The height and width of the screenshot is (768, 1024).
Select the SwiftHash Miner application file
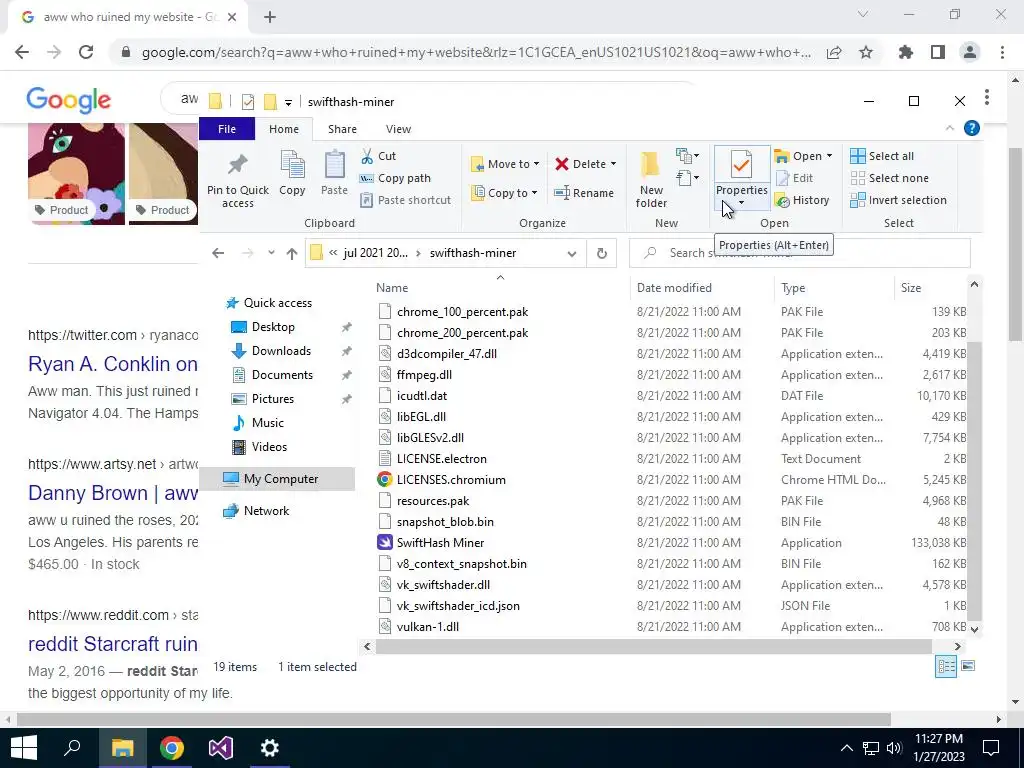(440, 543)
